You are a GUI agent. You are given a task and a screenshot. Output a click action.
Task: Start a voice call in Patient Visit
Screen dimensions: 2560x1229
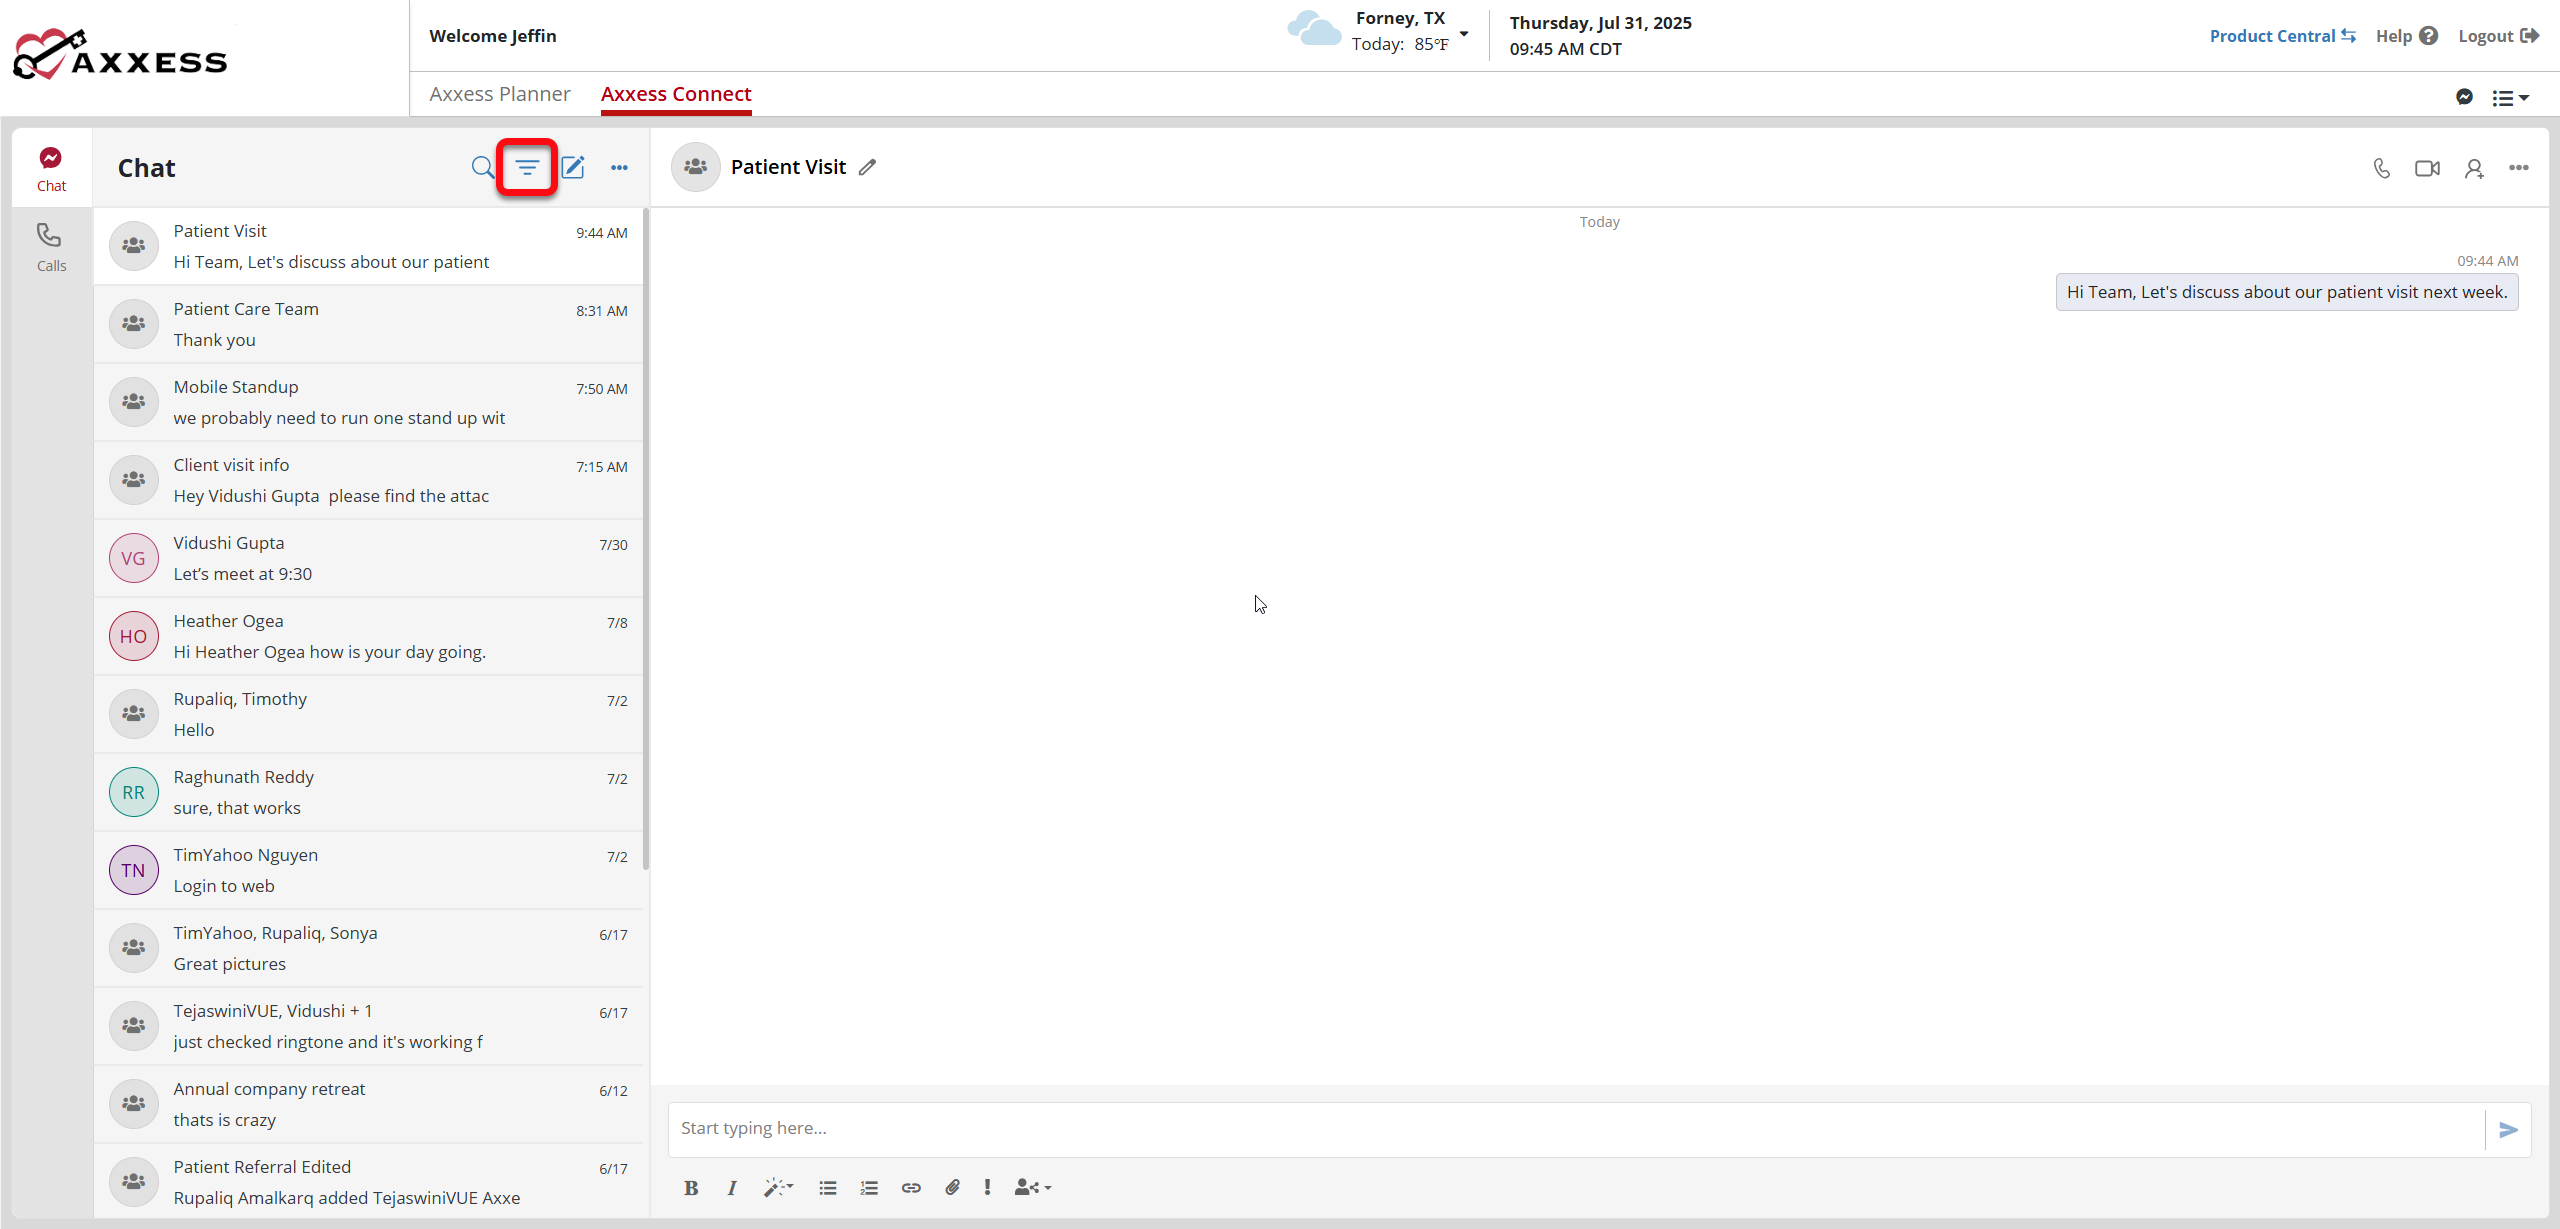pos(2381,168)
